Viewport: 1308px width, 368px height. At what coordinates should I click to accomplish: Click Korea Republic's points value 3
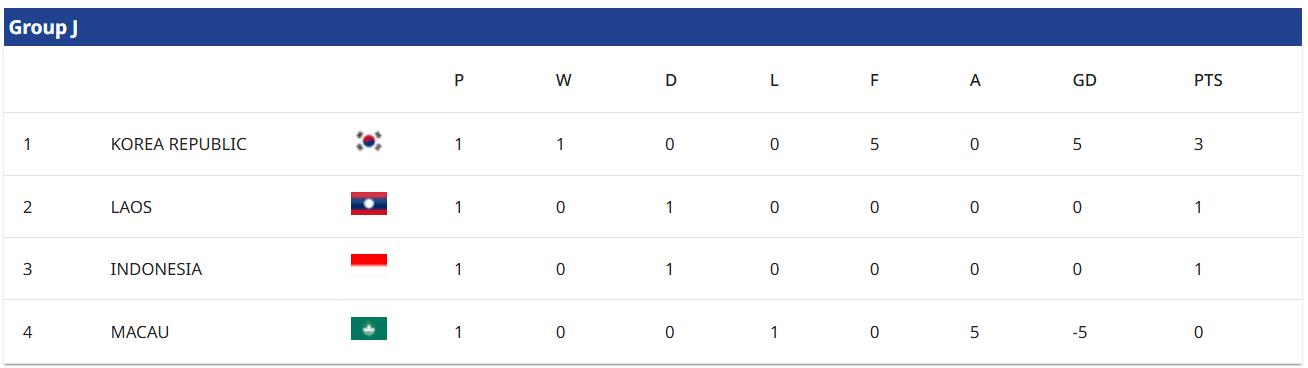click(x=1198, y=144)
